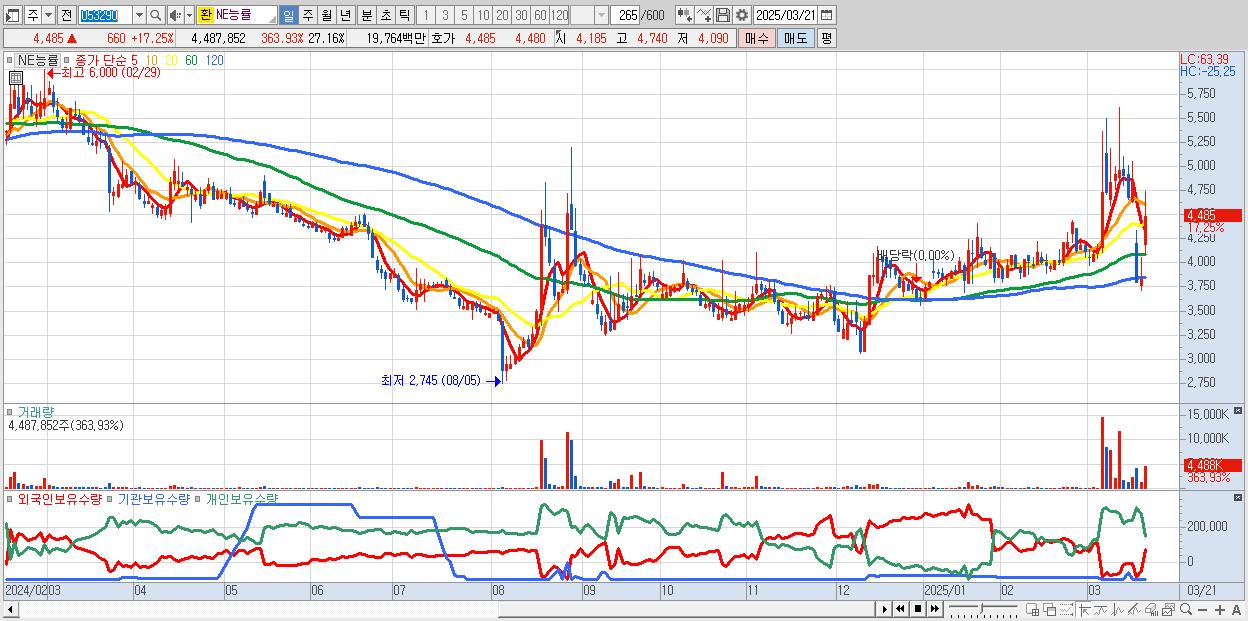Expand the stock code history dropdown
This screenshot has width=1248, height=621.
(x=139, y=15)
